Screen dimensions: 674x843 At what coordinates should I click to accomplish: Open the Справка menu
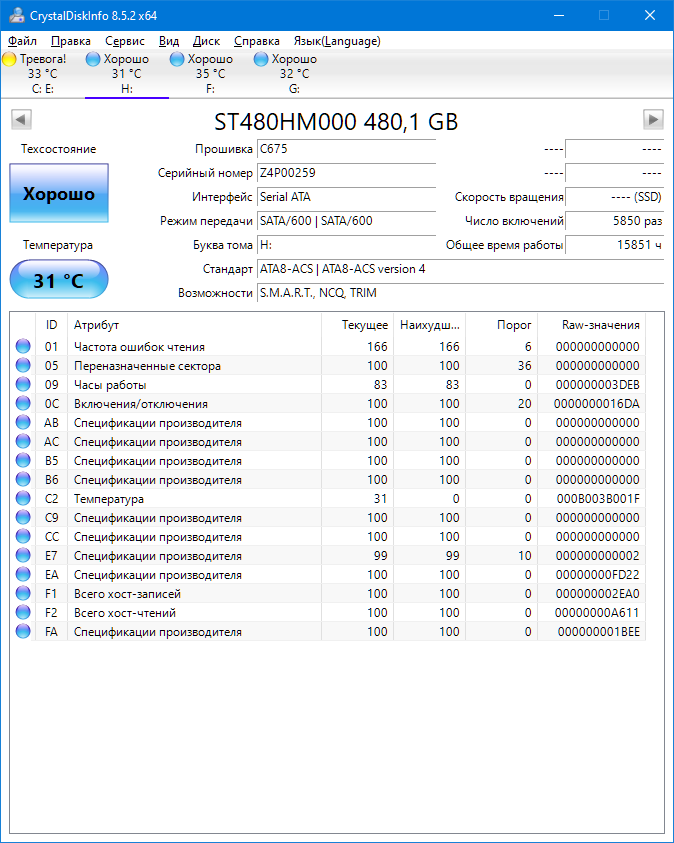[256, 41]
